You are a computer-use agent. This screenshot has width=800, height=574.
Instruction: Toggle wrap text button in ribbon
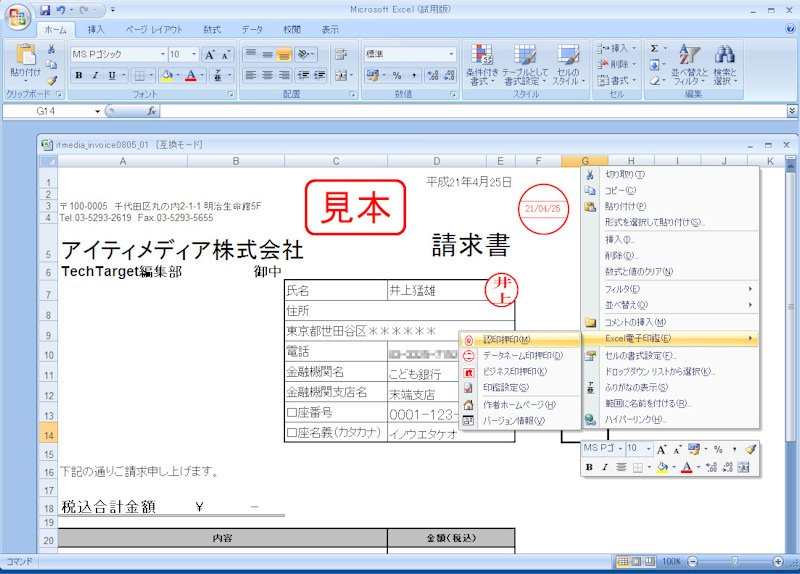tap(341, 54)
